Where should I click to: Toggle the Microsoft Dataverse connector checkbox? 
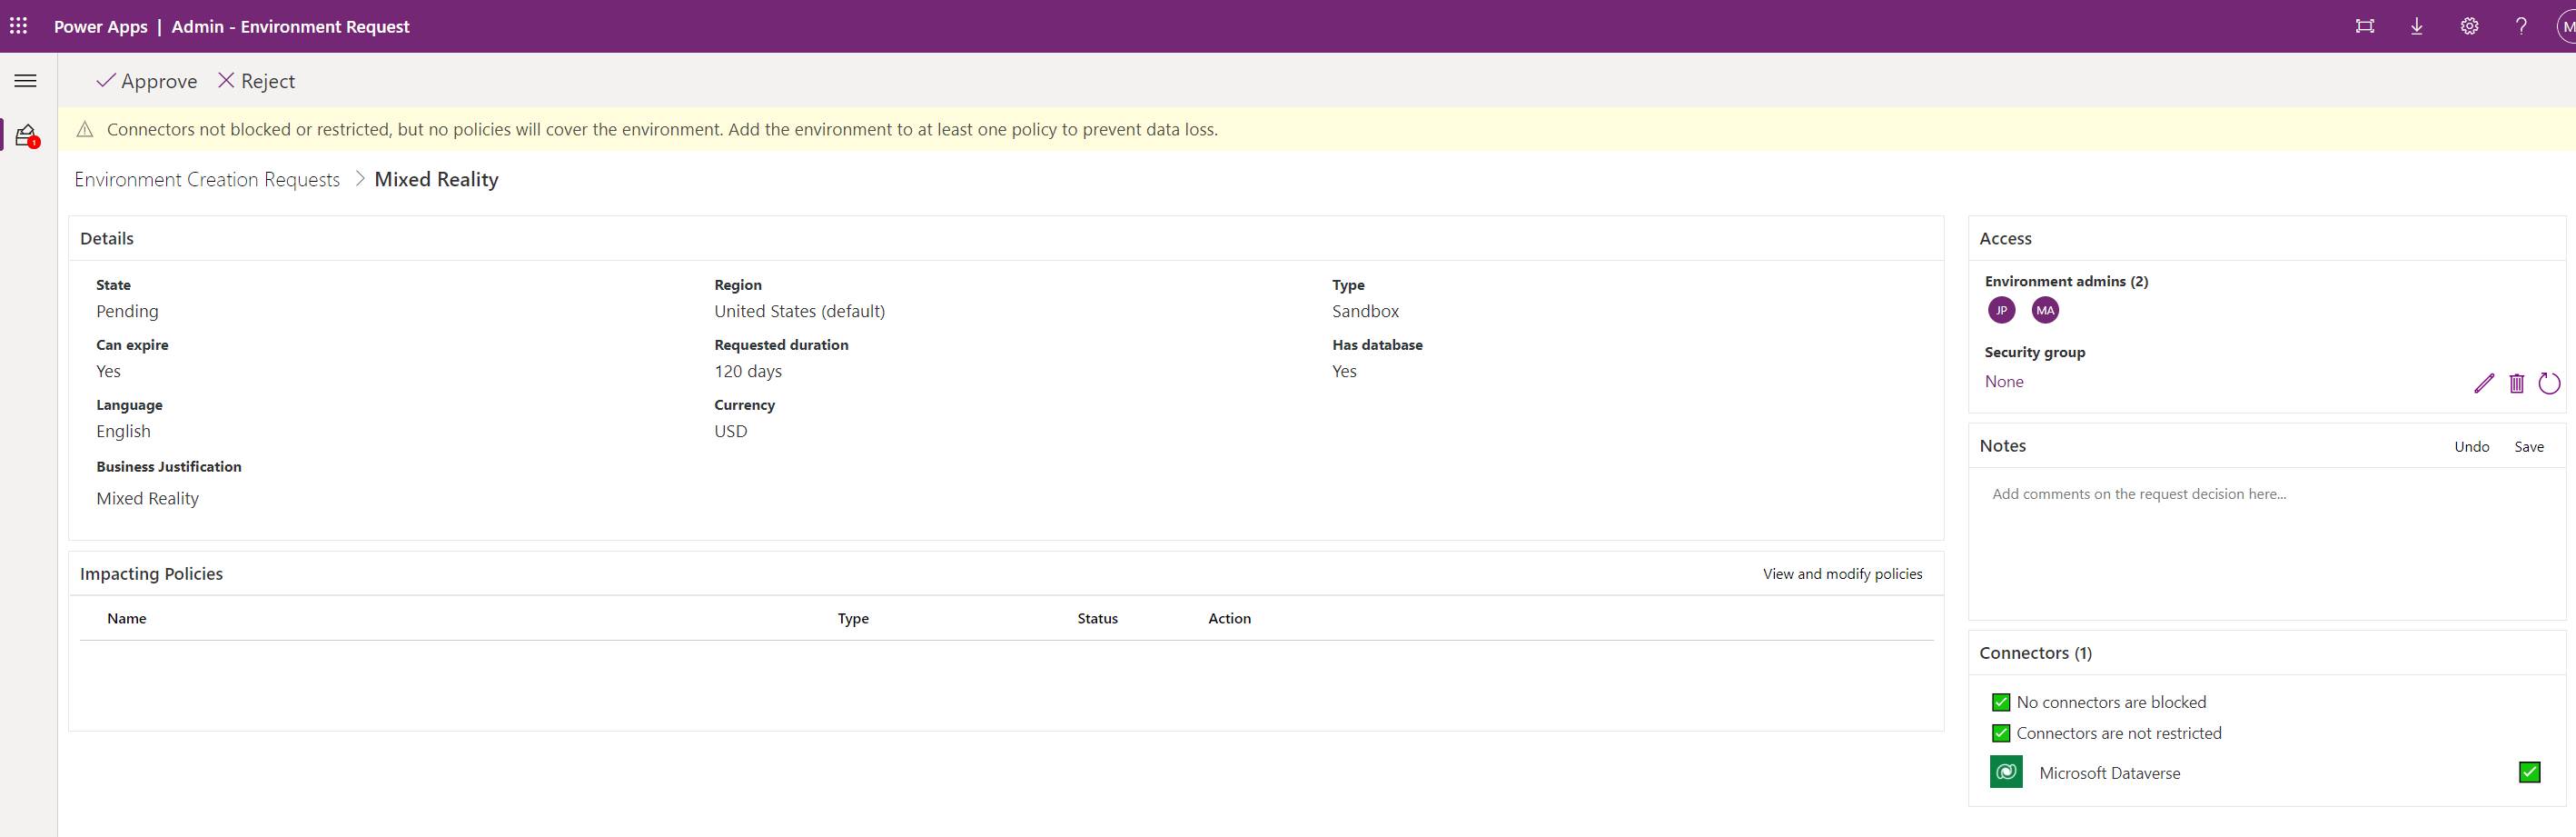click(x=2529, y=772)
